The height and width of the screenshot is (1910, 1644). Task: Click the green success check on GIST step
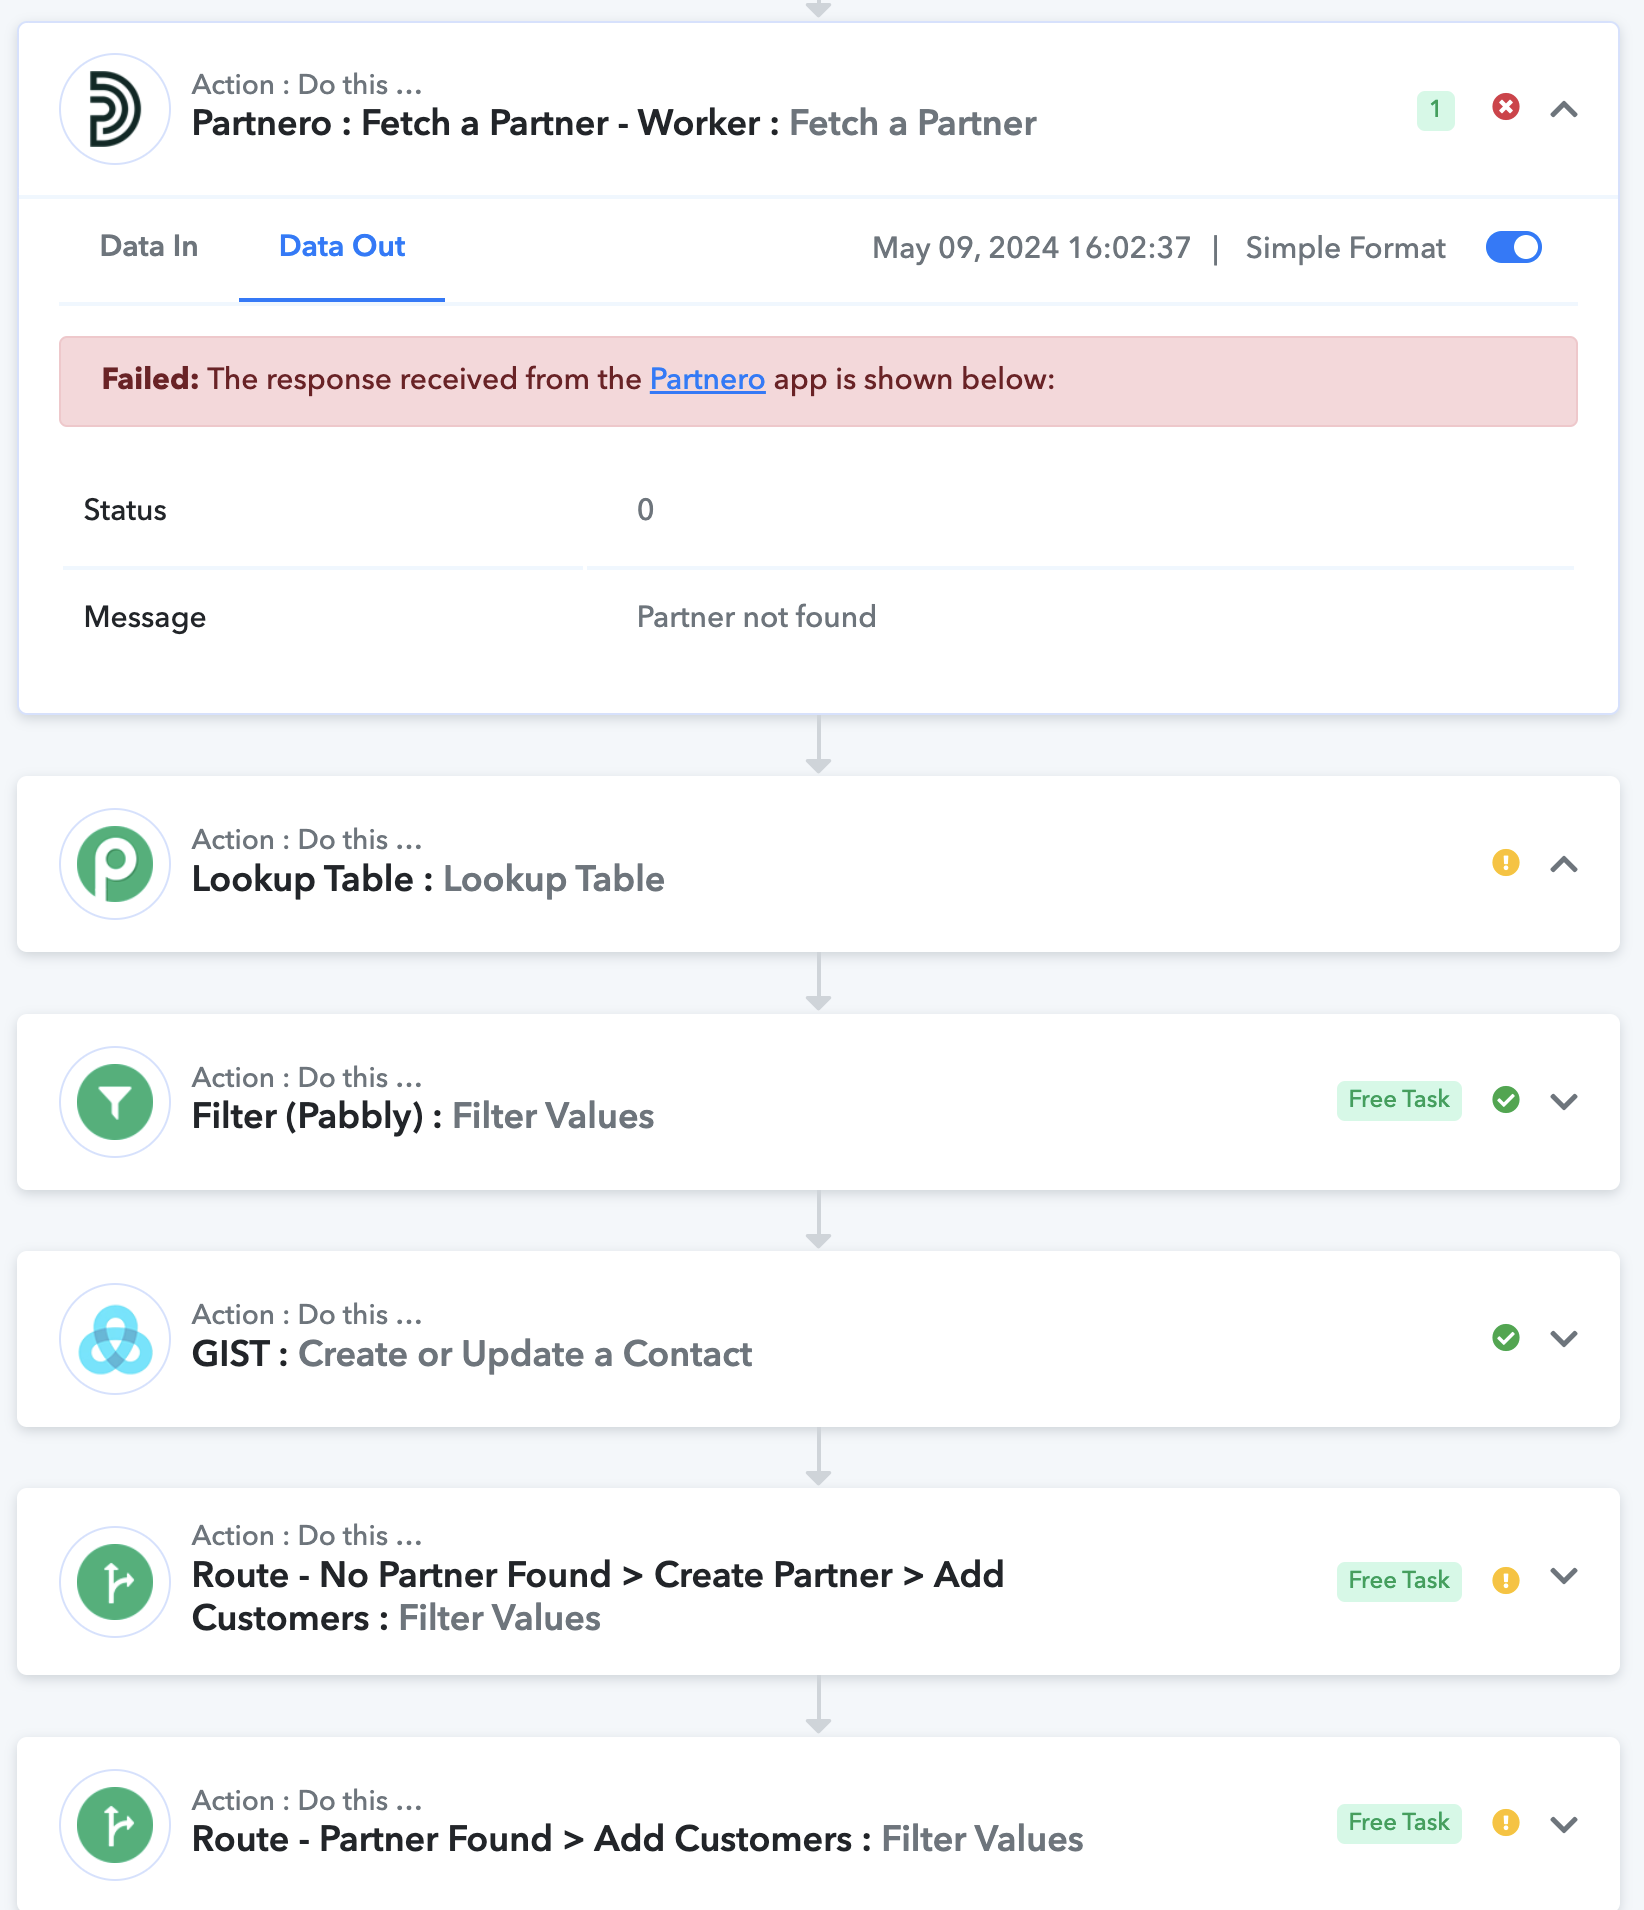coord(1506,1337)
